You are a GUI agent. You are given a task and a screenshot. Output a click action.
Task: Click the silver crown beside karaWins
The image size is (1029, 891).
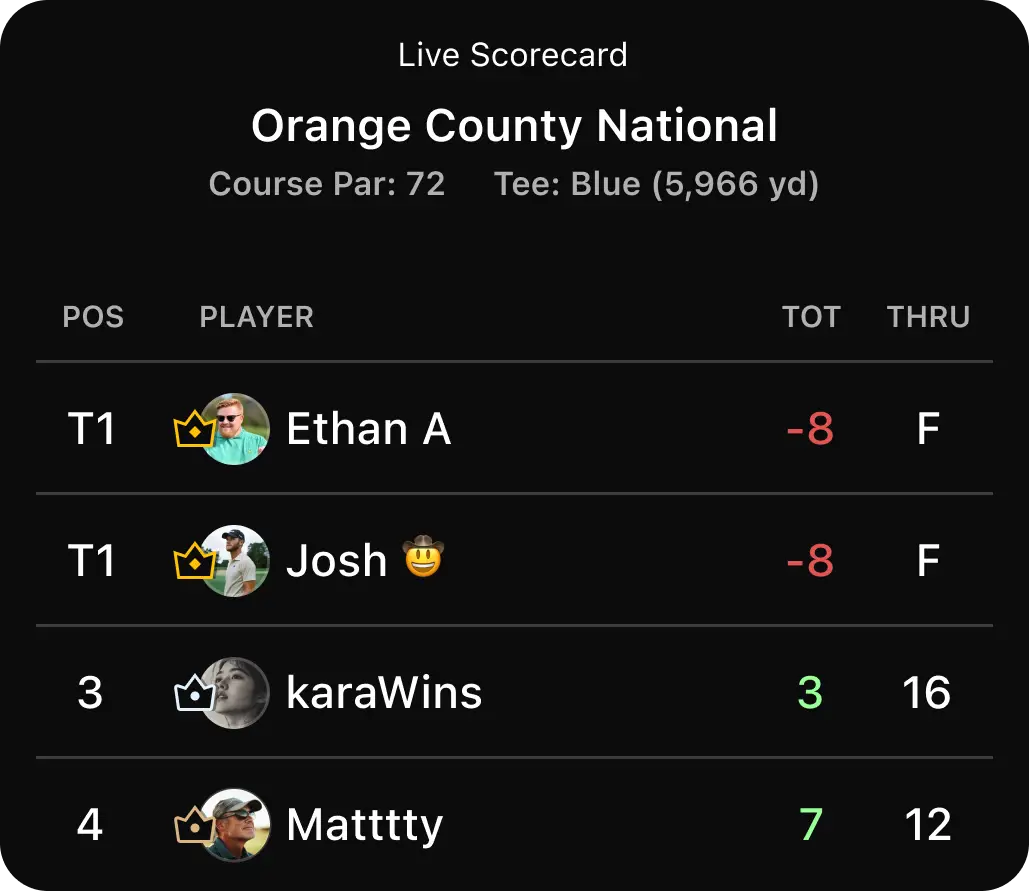coord(194,692)
